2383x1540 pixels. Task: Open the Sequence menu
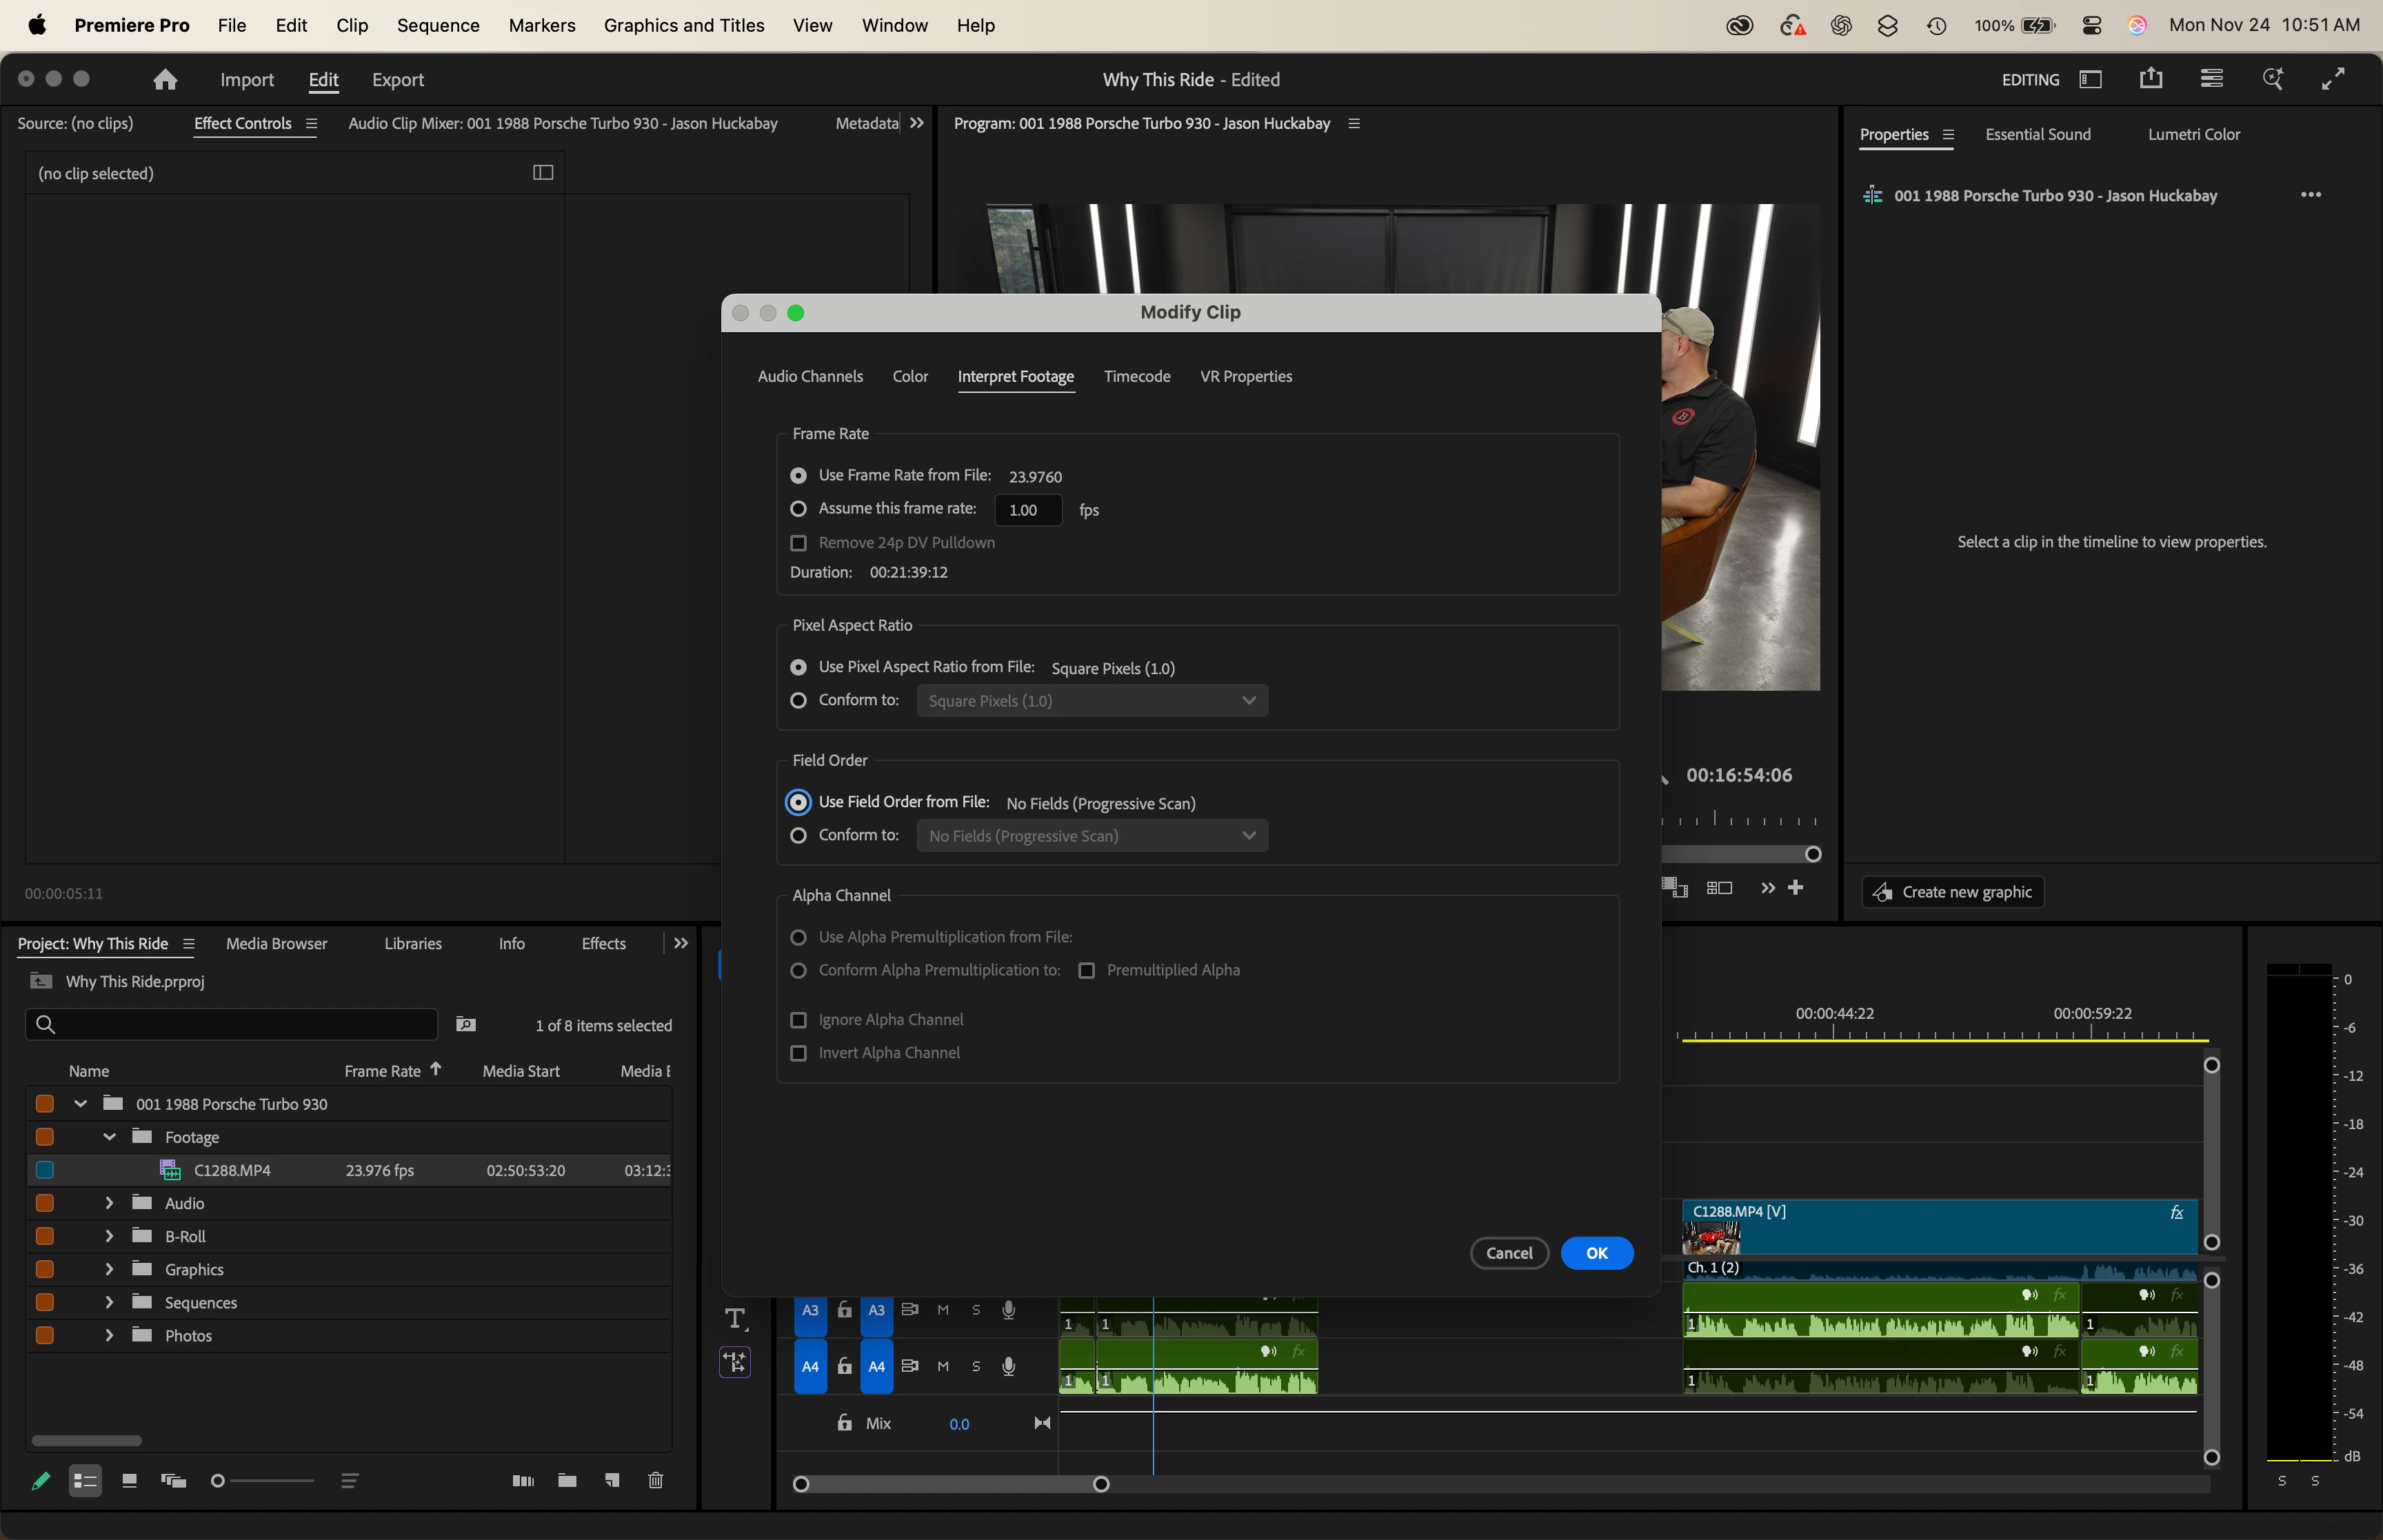(x=438, y=25)
